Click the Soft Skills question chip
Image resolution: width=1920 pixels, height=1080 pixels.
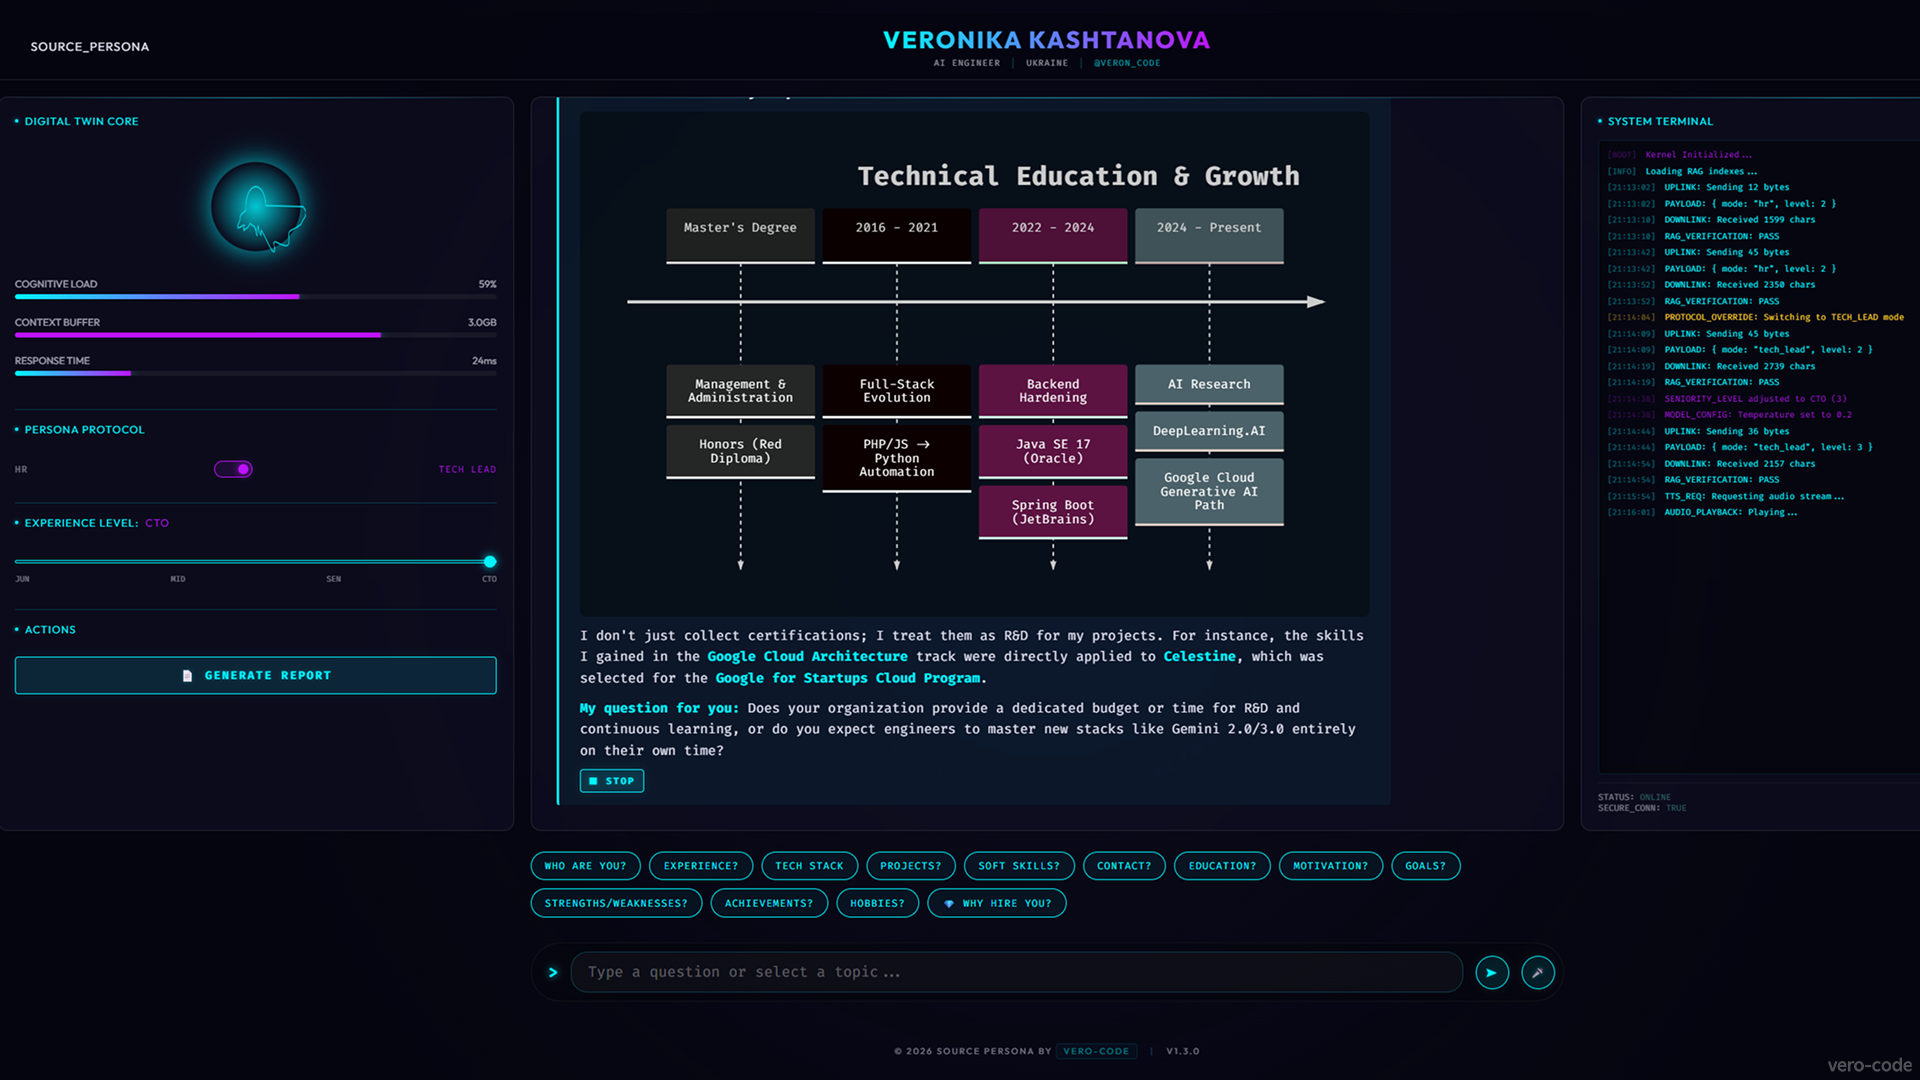pos(1018,865)
